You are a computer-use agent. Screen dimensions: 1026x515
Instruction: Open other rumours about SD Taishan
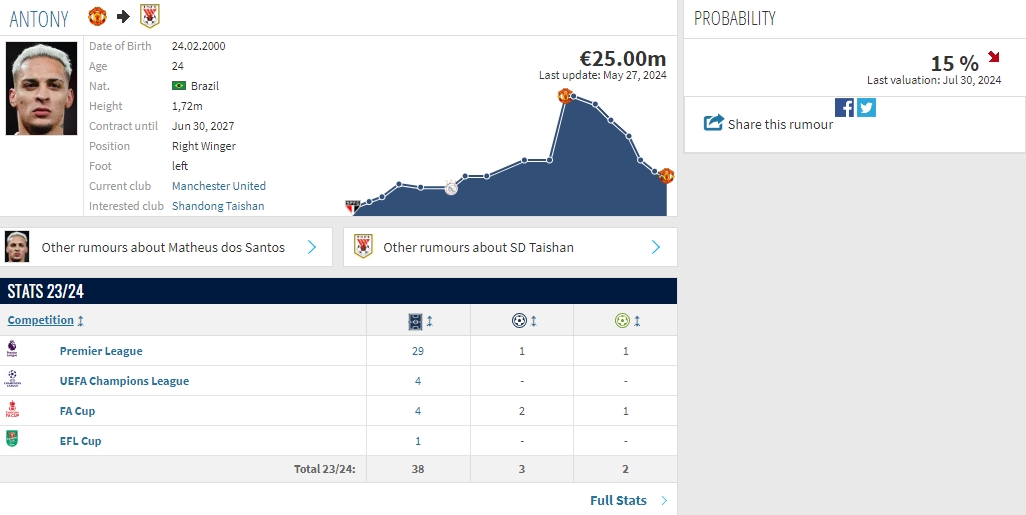[509, 247]
